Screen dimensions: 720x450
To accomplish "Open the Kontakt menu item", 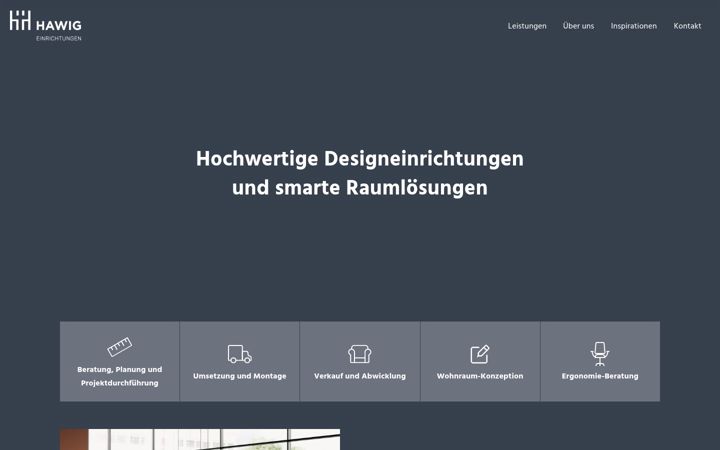I will [x=687, y=26].
